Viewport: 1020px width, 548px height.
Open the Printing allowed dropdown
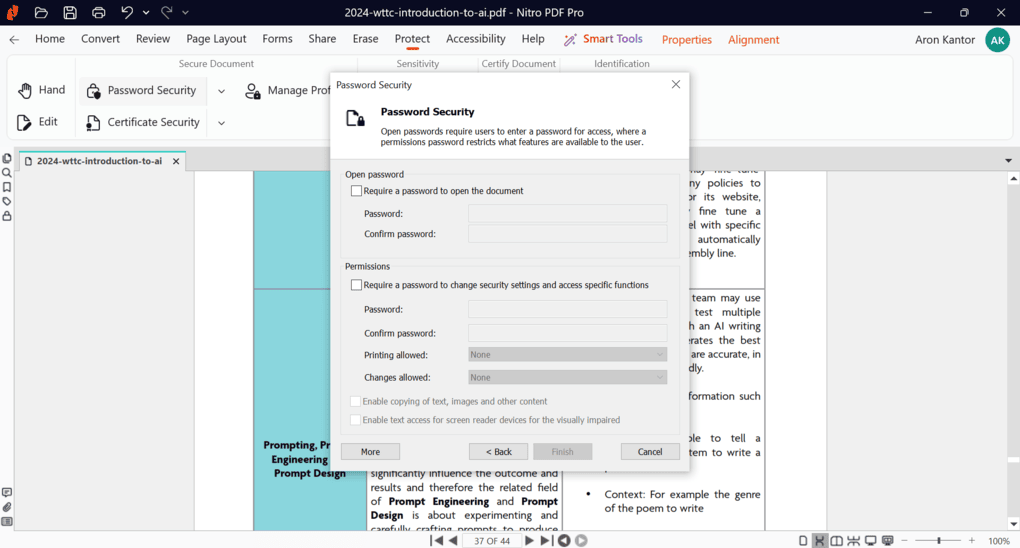[567, 355]
